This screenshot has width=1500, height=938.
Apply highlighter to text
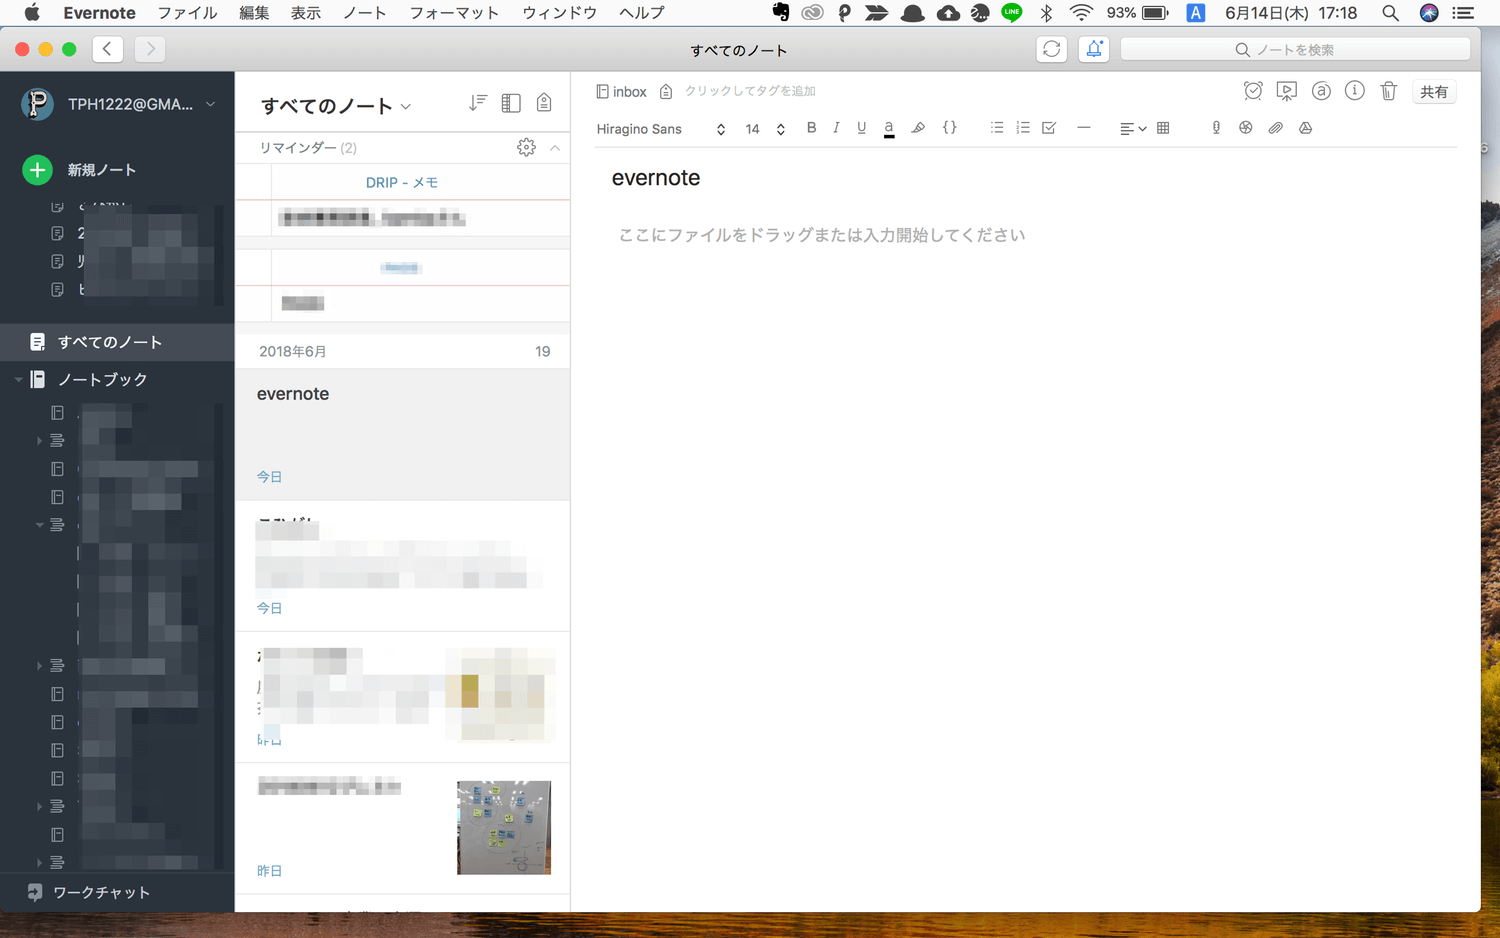[918, 128]
